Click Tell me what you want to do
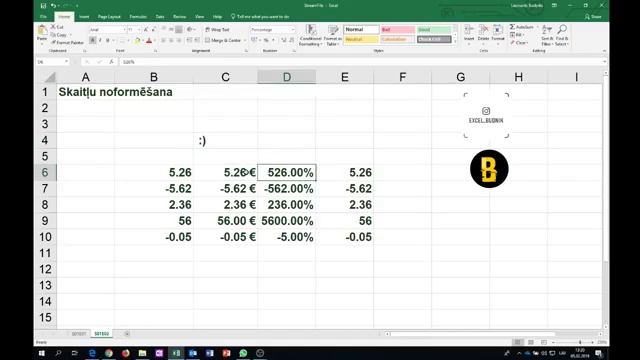Viewport: 640px width, 360px height. pos(260,17)
